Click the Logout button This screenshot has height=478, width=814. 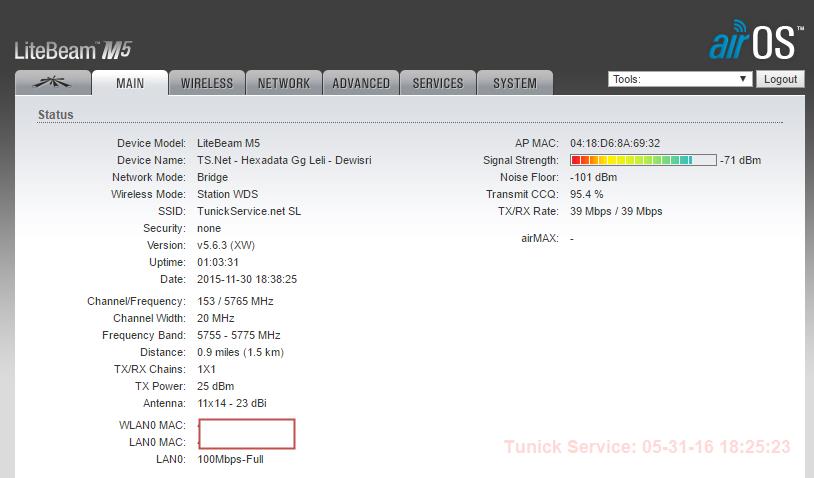pyautogui.click(x=780, y=79)
